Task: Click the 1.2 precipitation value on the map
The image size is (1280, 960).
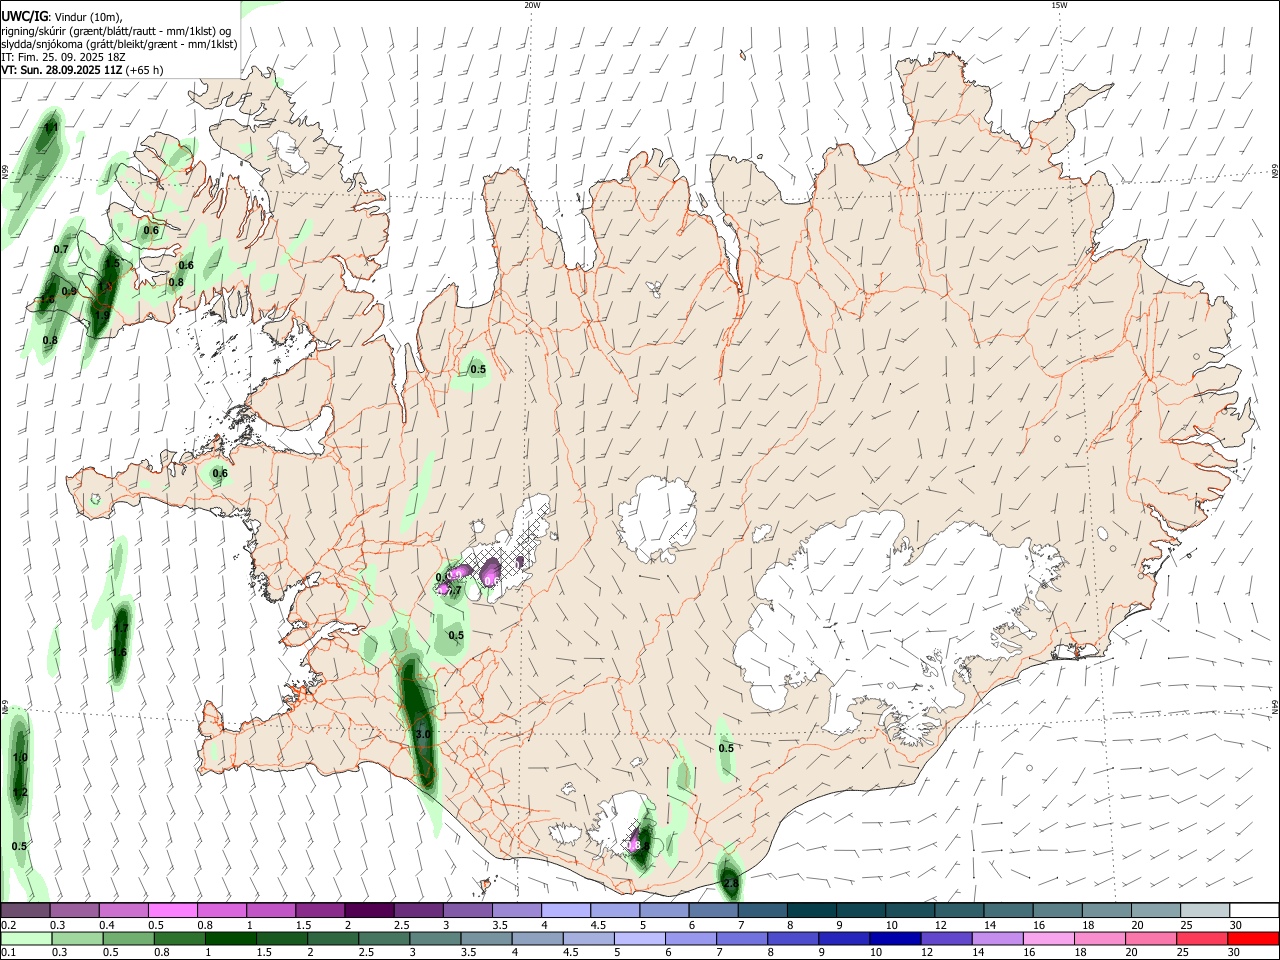Action: [20, 793]
